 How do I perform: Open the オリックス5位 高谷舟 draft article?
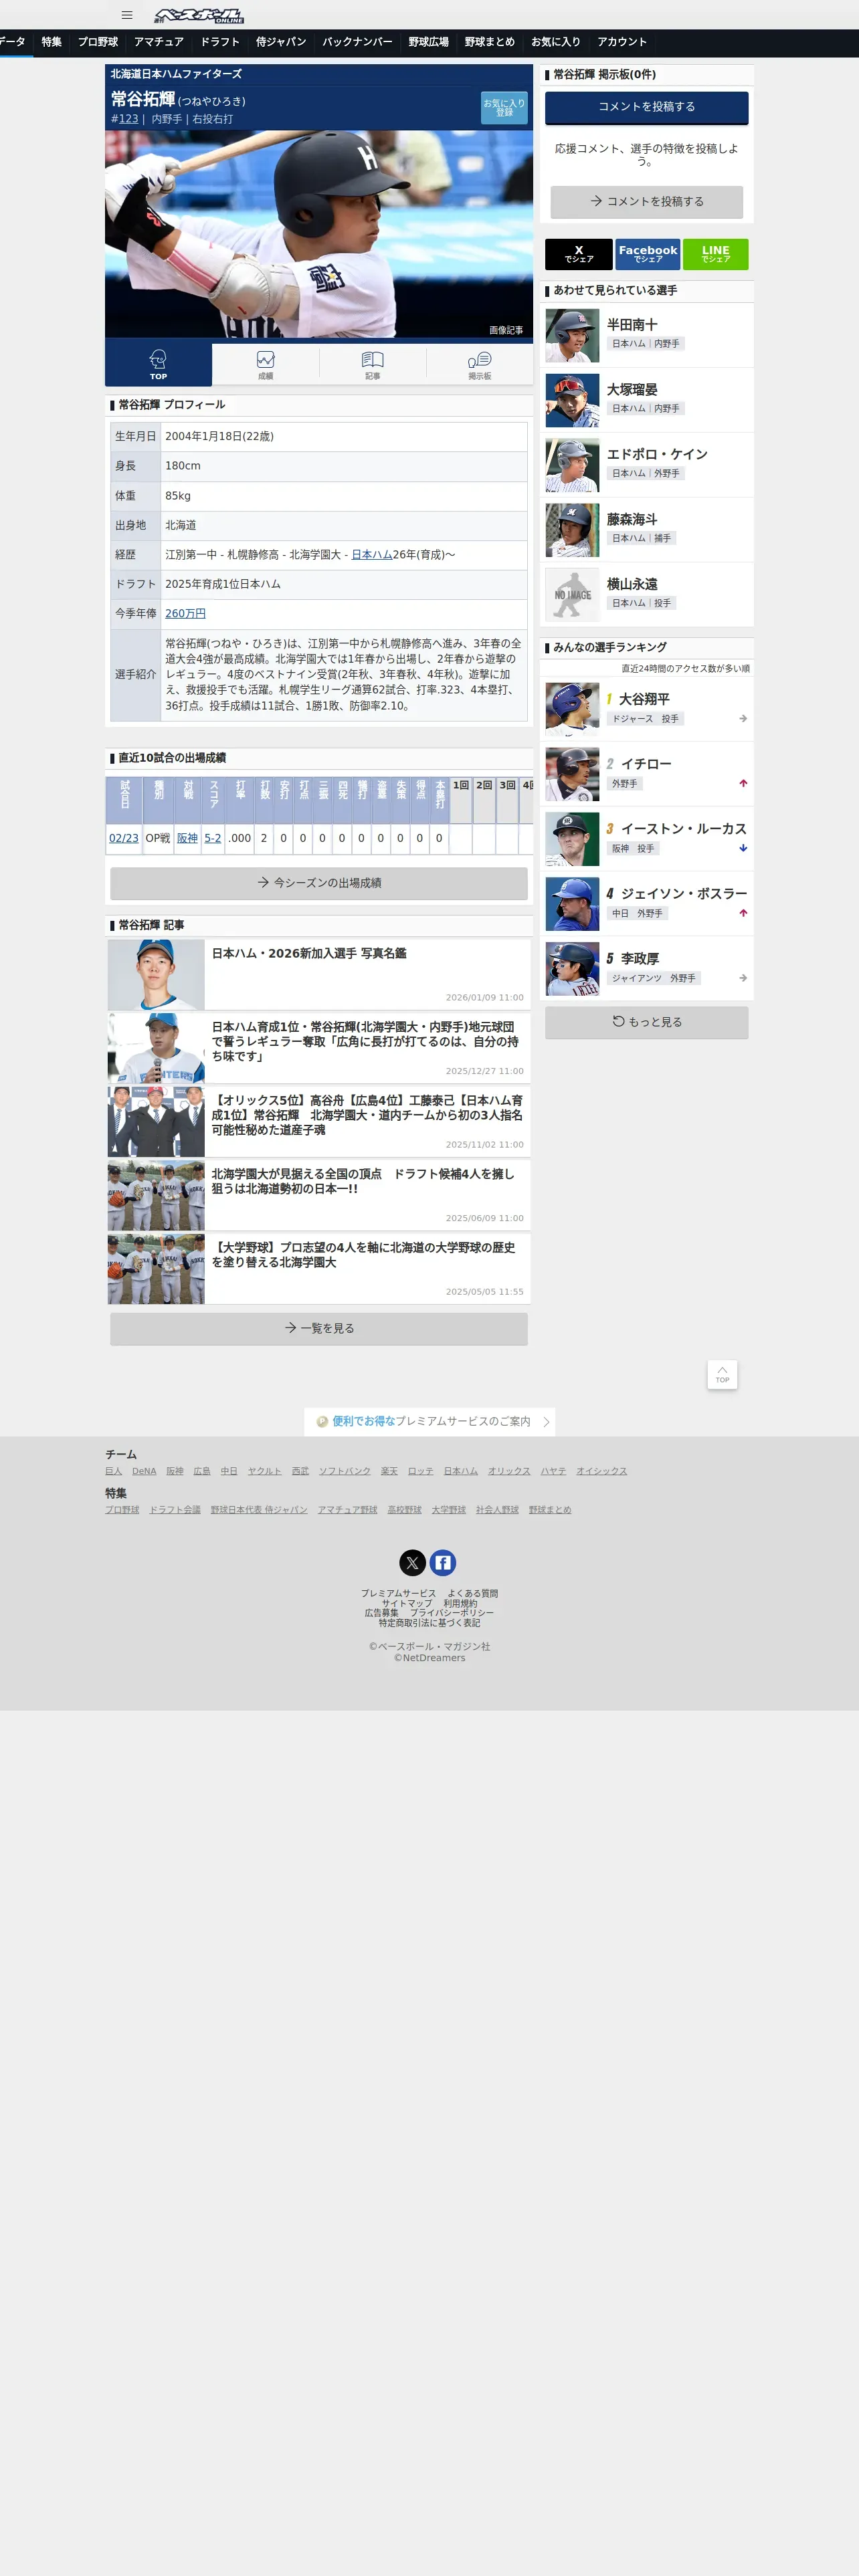click(319, 1121)
